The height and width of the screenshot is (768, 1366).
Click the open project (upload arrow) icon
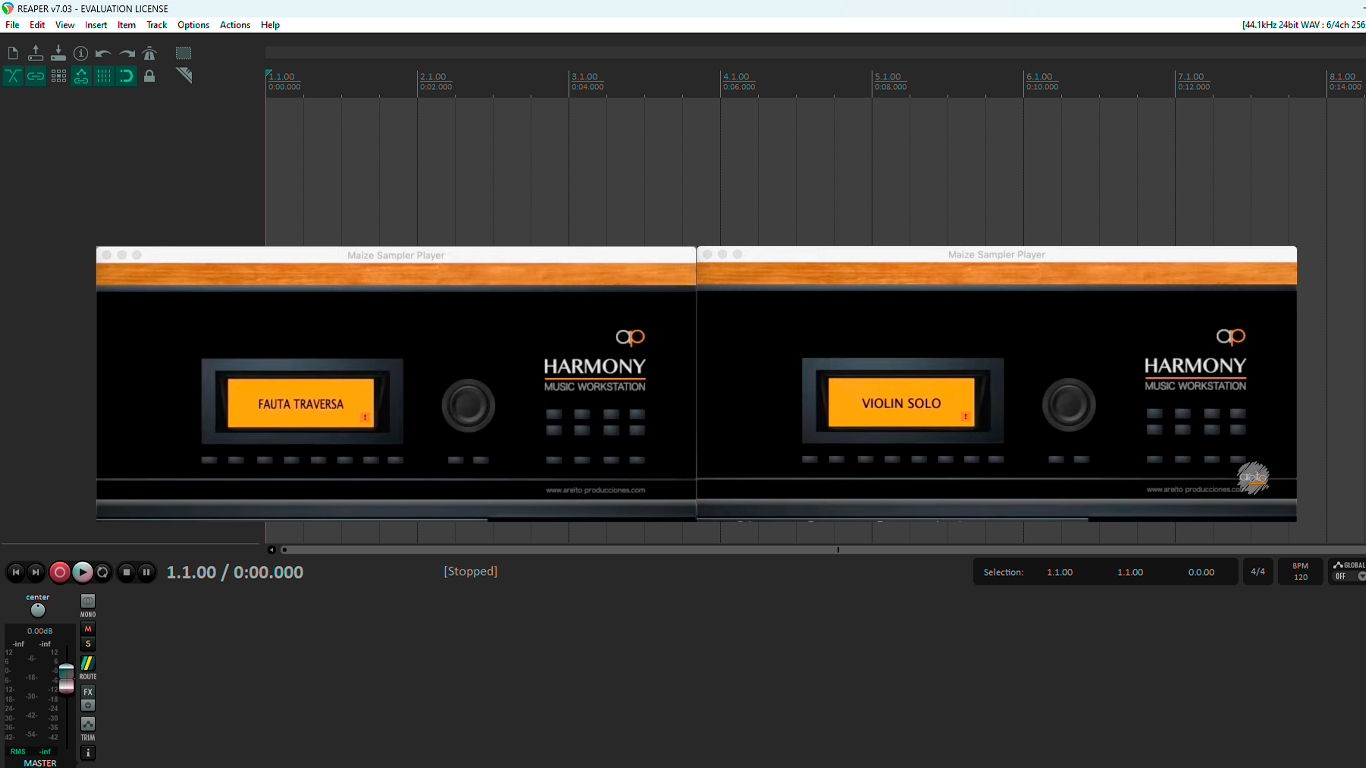36,53
